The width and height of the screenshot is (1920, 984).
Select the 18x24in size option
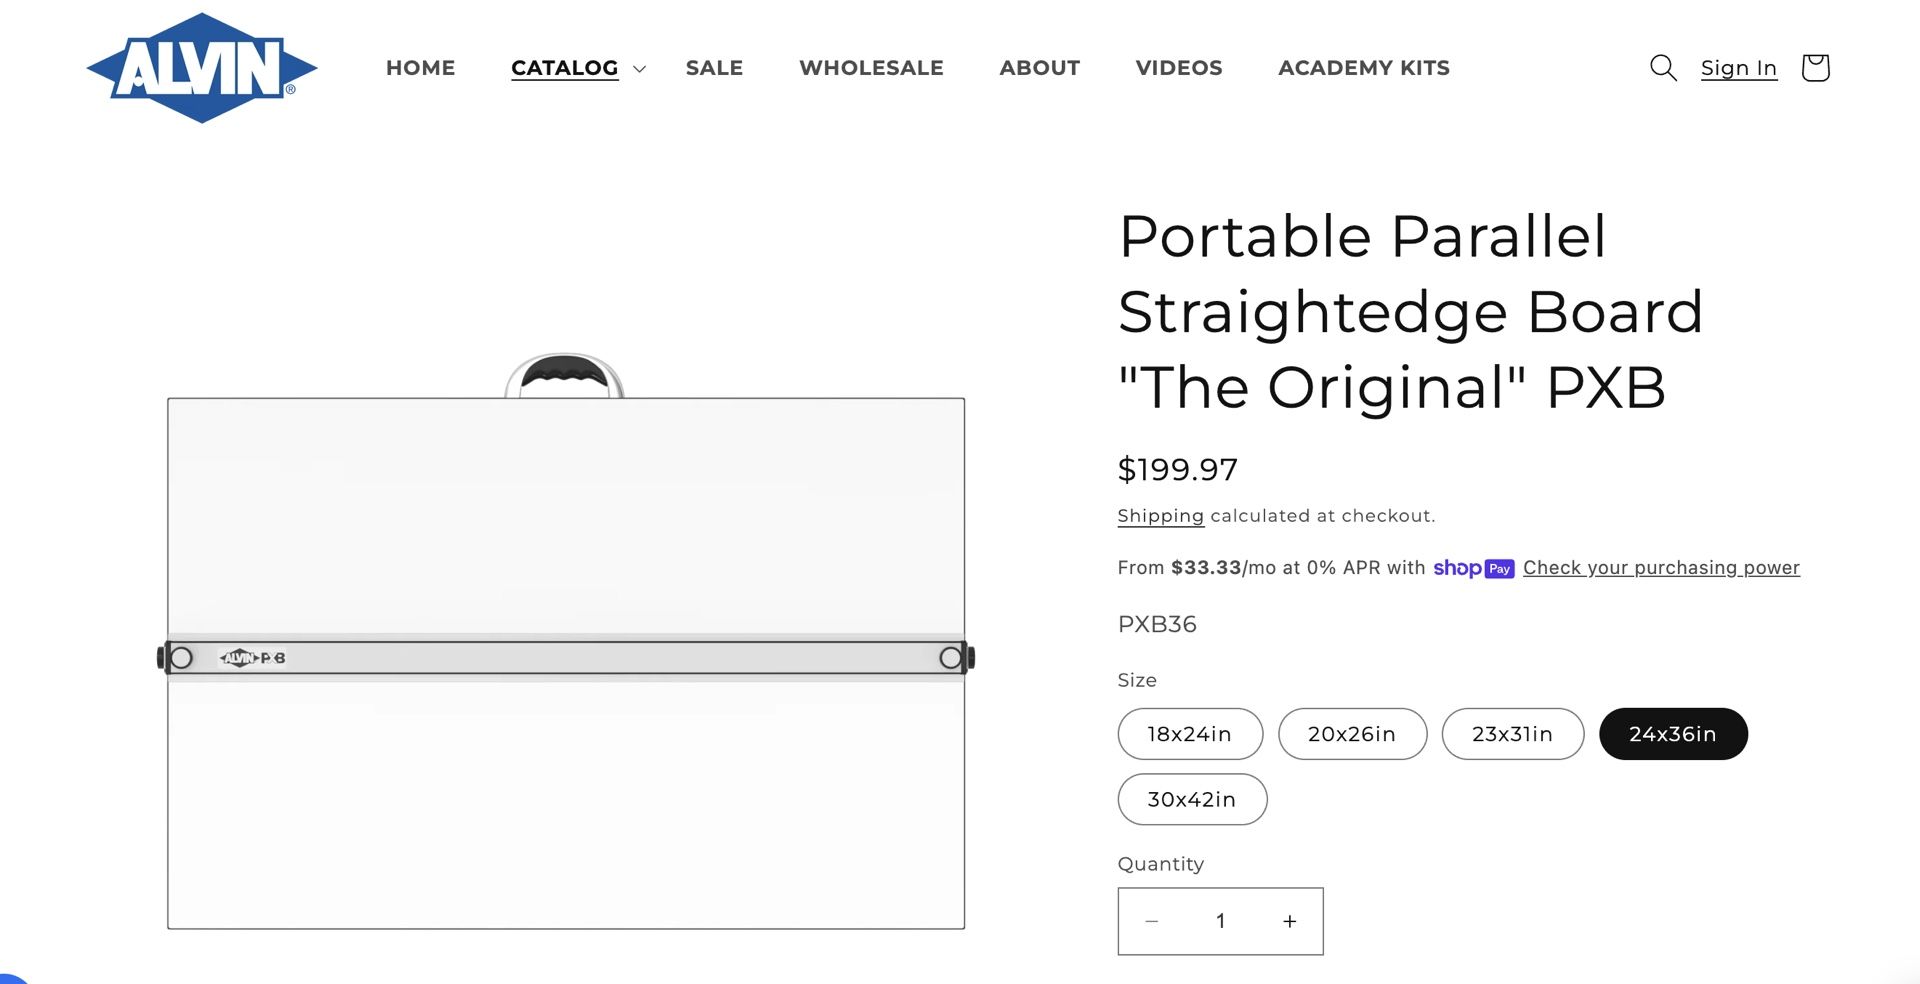tap(1189, 734)
